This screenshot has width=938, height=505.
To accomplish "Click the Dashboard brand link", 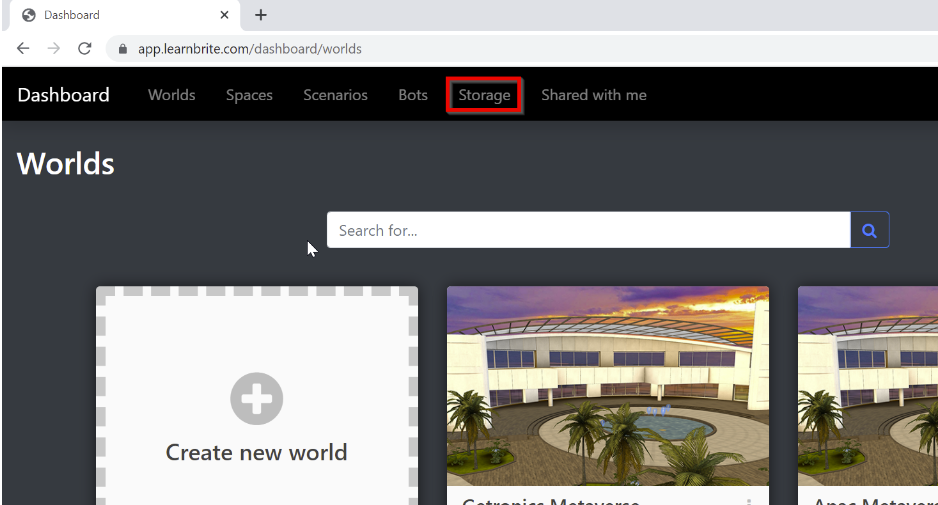I will [63, 95].
